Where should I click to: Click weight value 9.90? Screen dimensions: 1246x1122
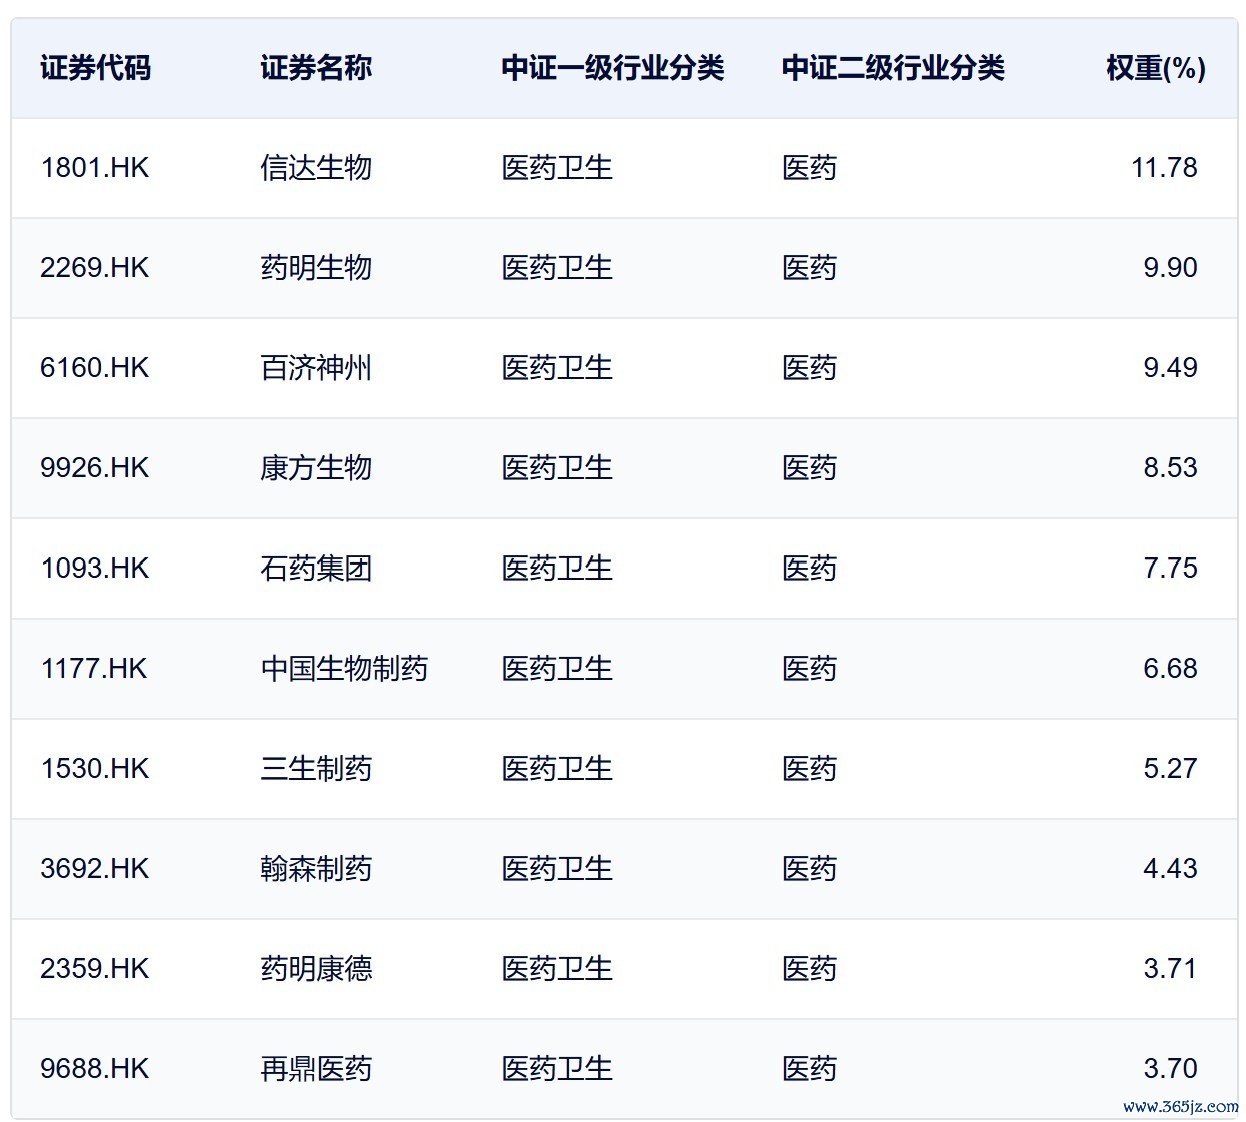(1170, 268)
